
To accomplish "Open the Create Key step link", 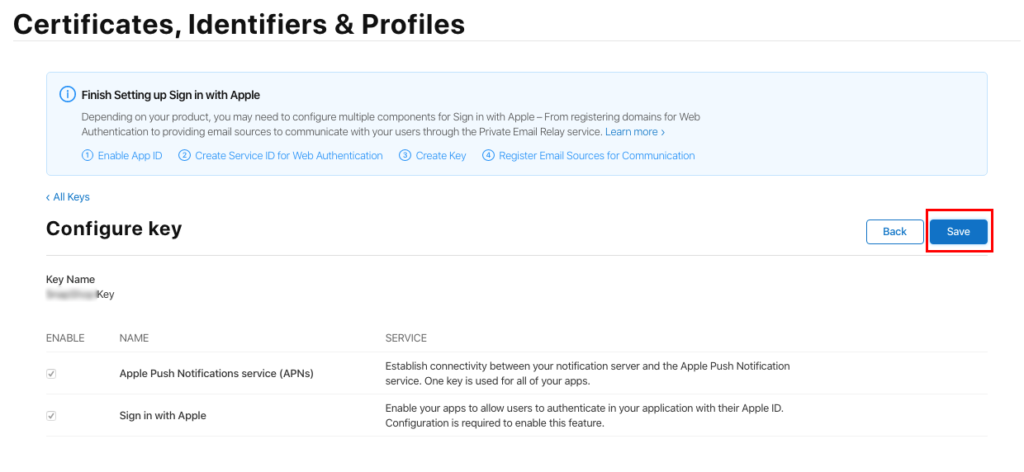I will [441, 155].
